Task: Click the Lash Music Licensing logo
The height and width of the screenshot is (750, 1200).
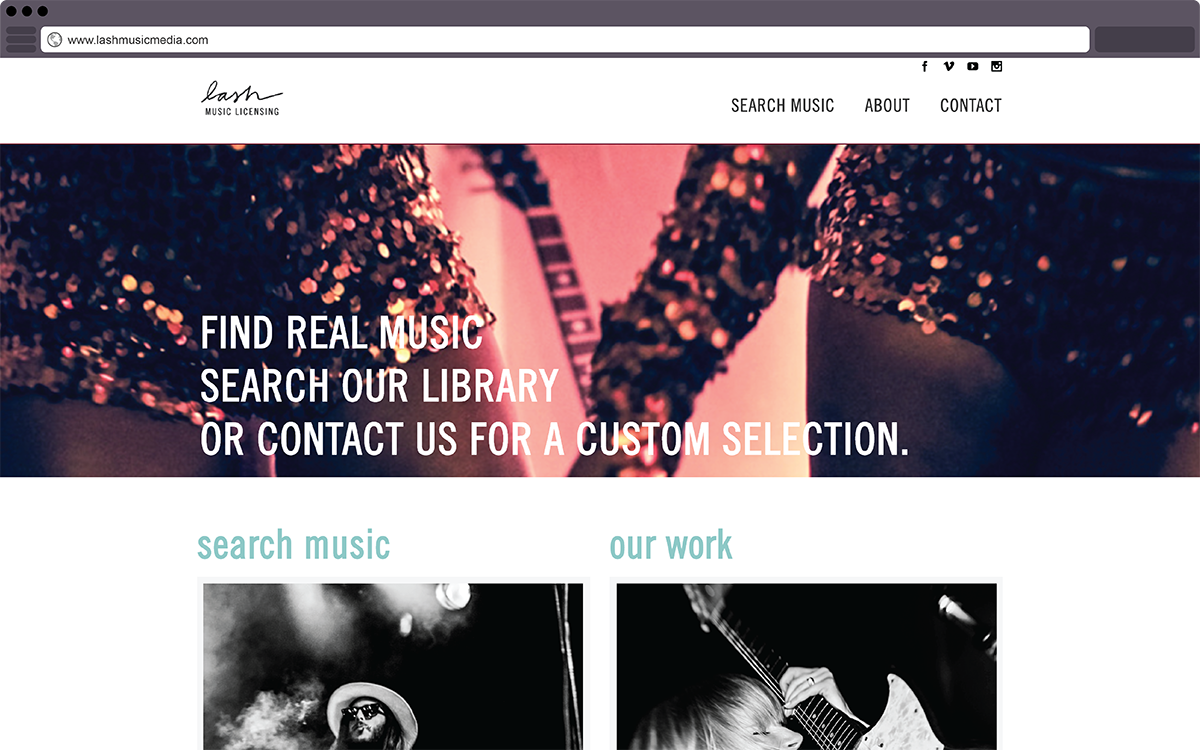Action: tap(241, 98)
